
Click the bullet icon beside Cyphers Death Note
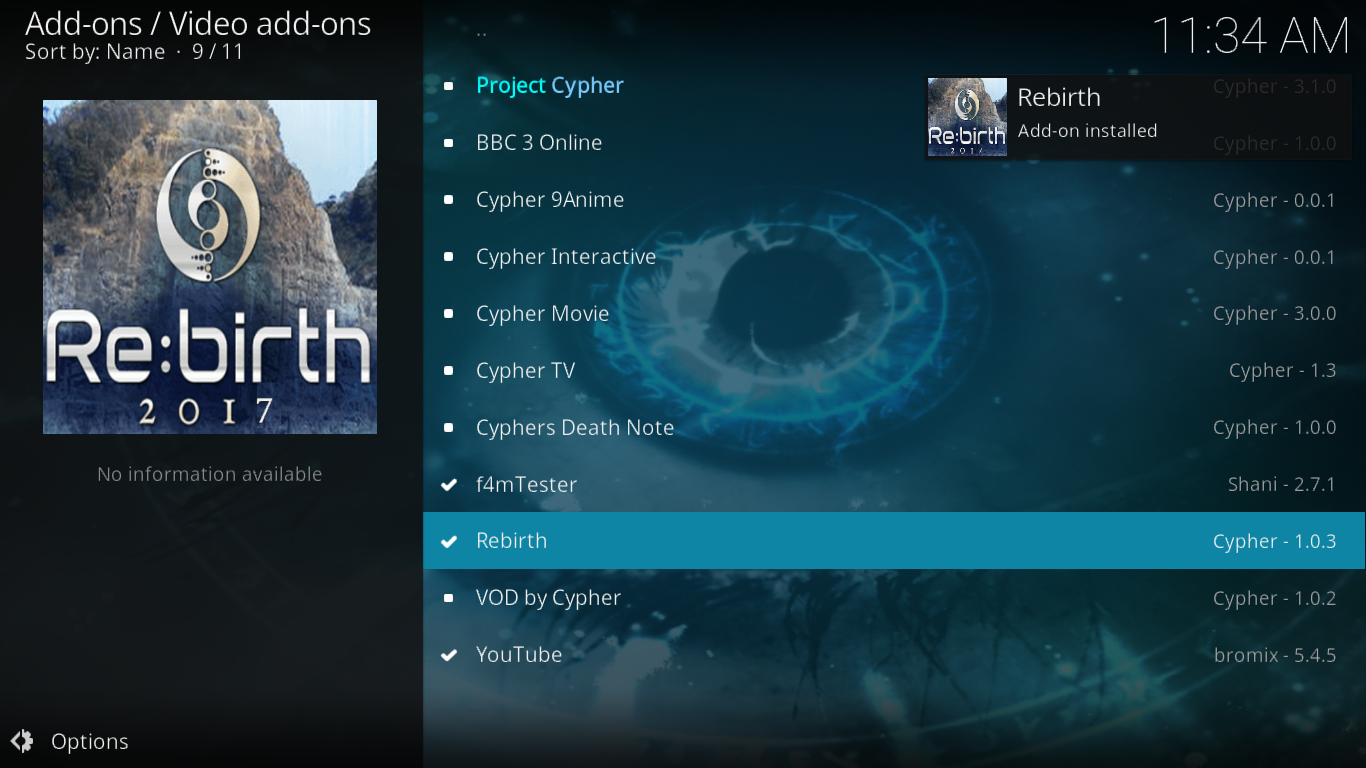(449, 428)
